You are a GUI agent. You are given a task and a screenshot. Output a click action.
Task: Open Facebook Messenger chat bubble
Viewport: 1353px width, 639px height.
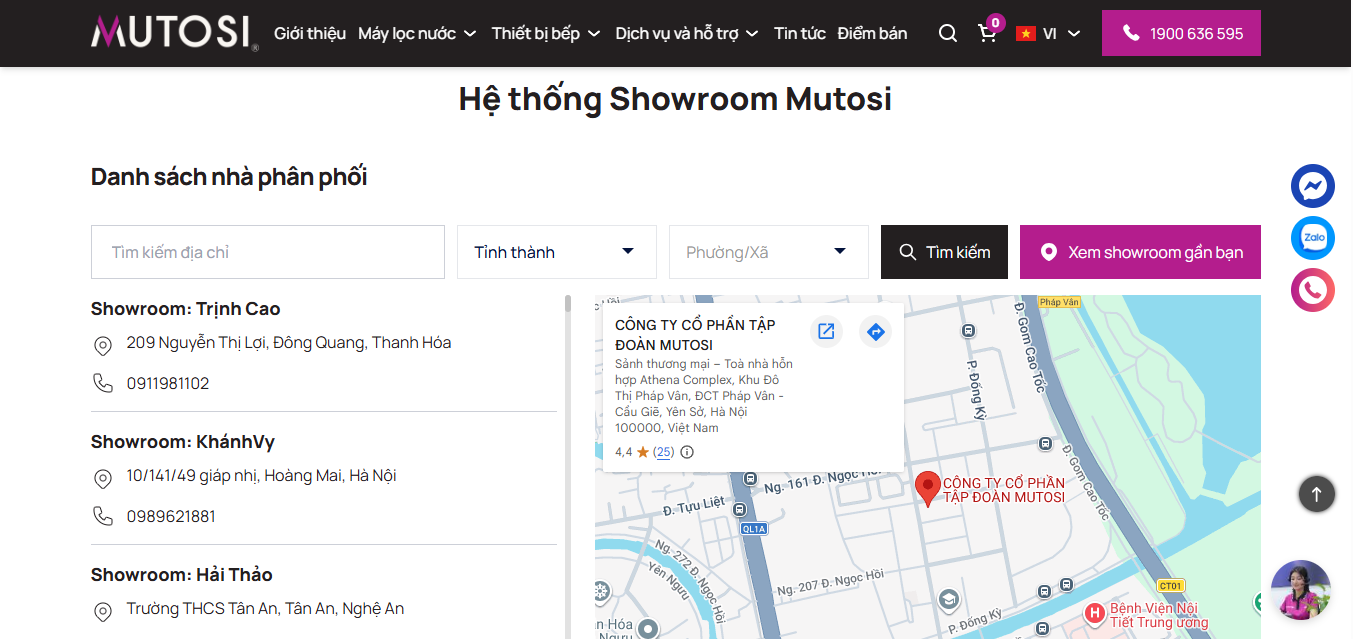(1312, 186)
